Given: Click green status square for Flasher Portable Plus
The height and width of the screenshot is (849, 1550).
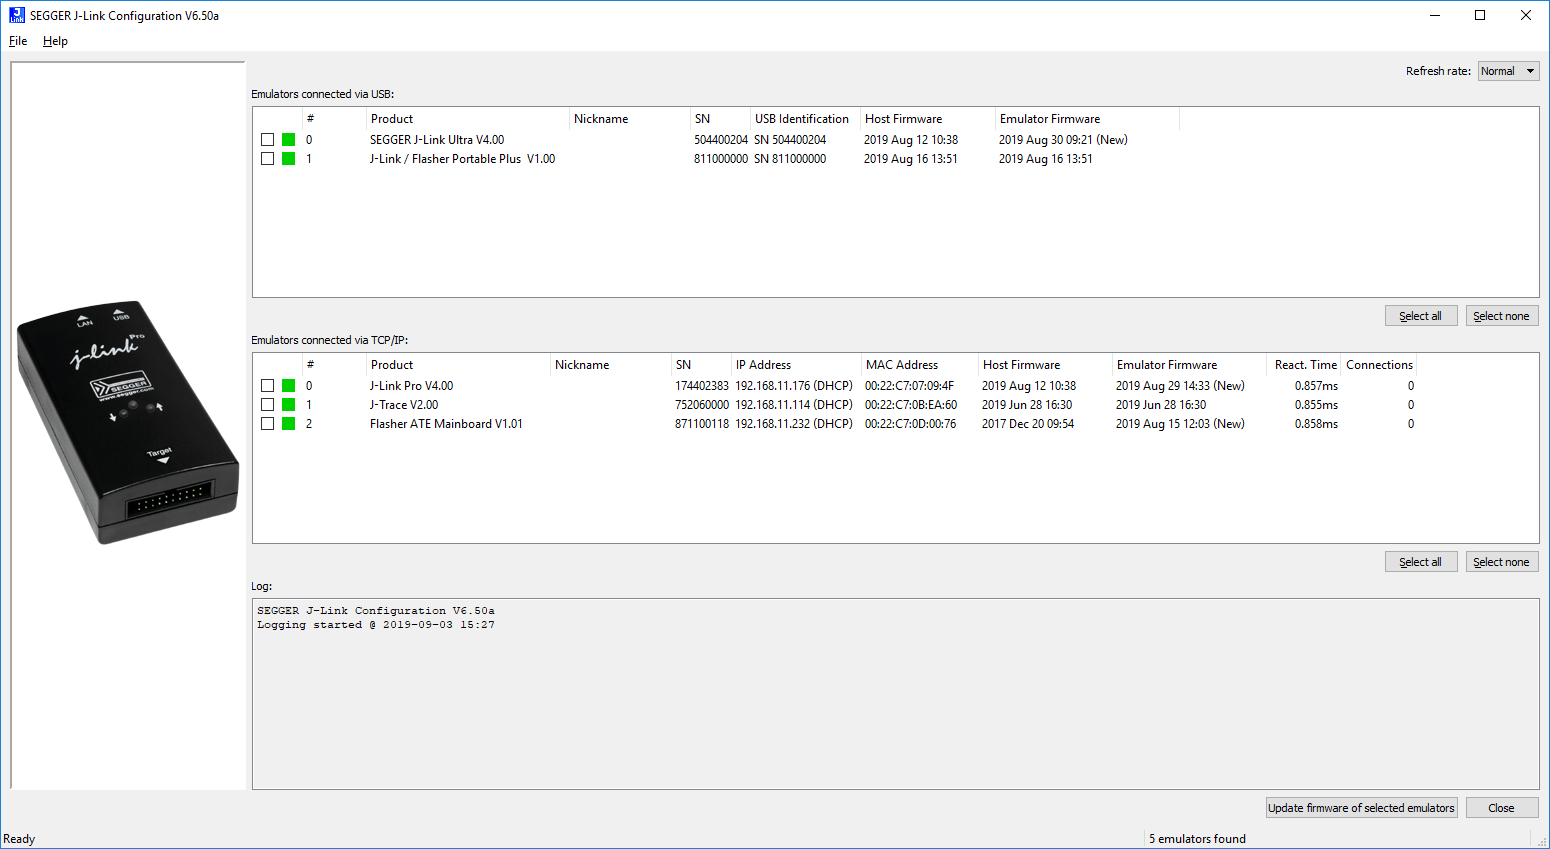Looking at the screenshot, I should point(288,159).
